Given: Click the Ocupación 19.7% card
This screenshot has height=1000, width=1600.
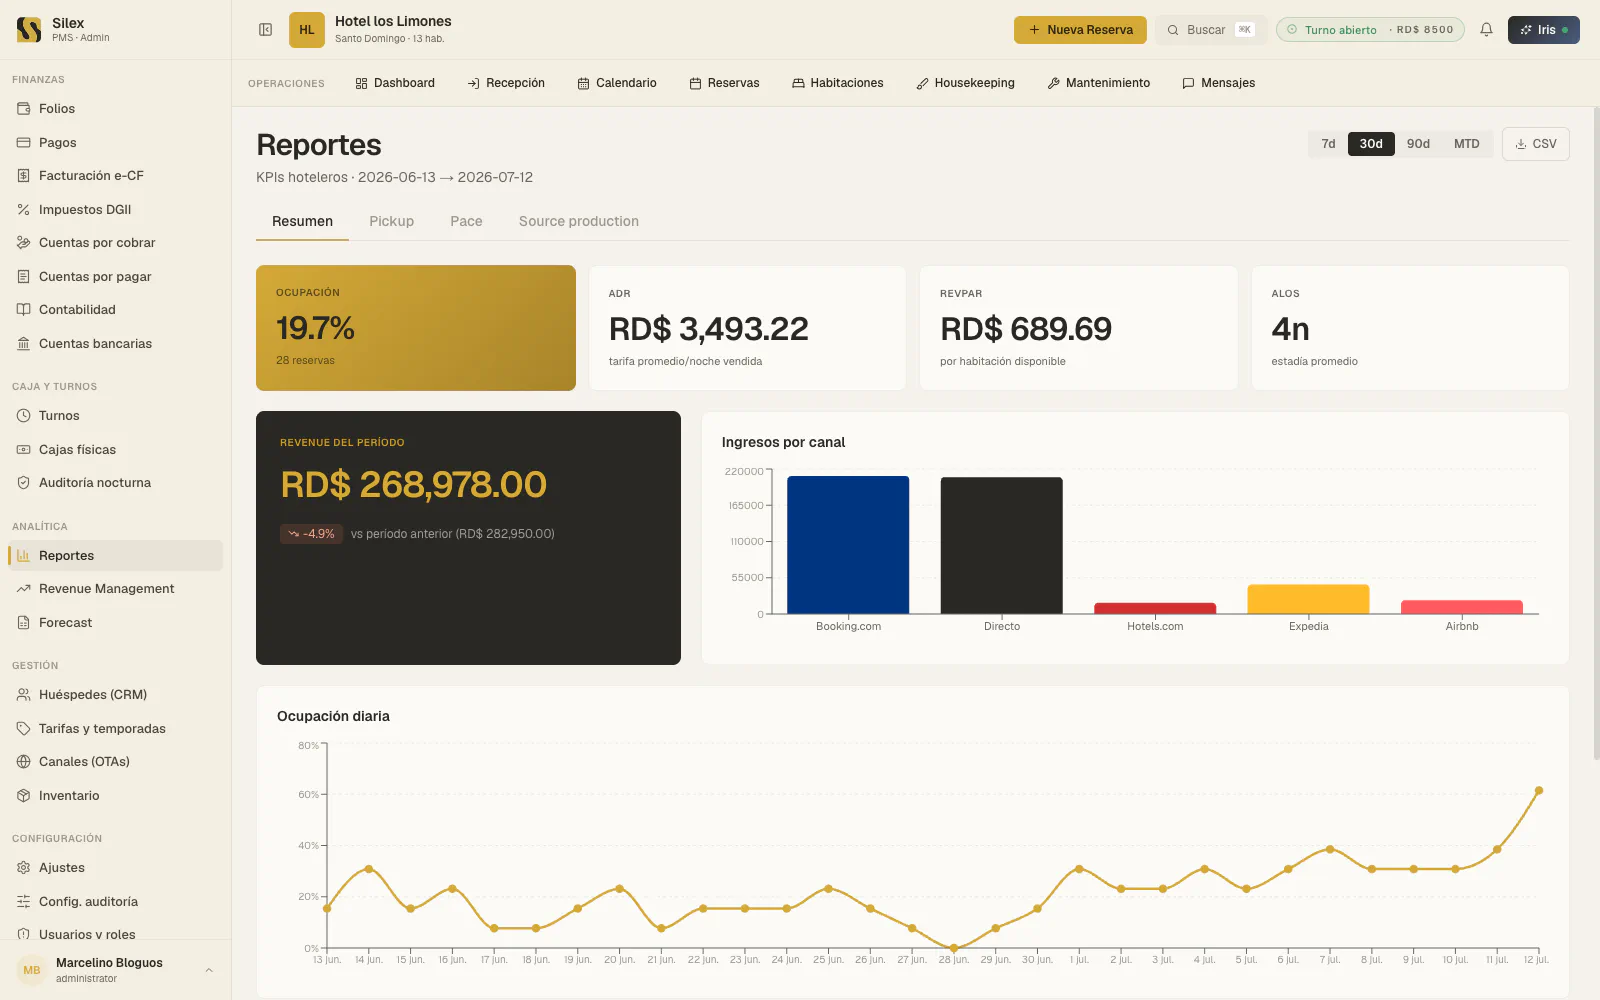Looking at the screenshot, I should [416, 328].
